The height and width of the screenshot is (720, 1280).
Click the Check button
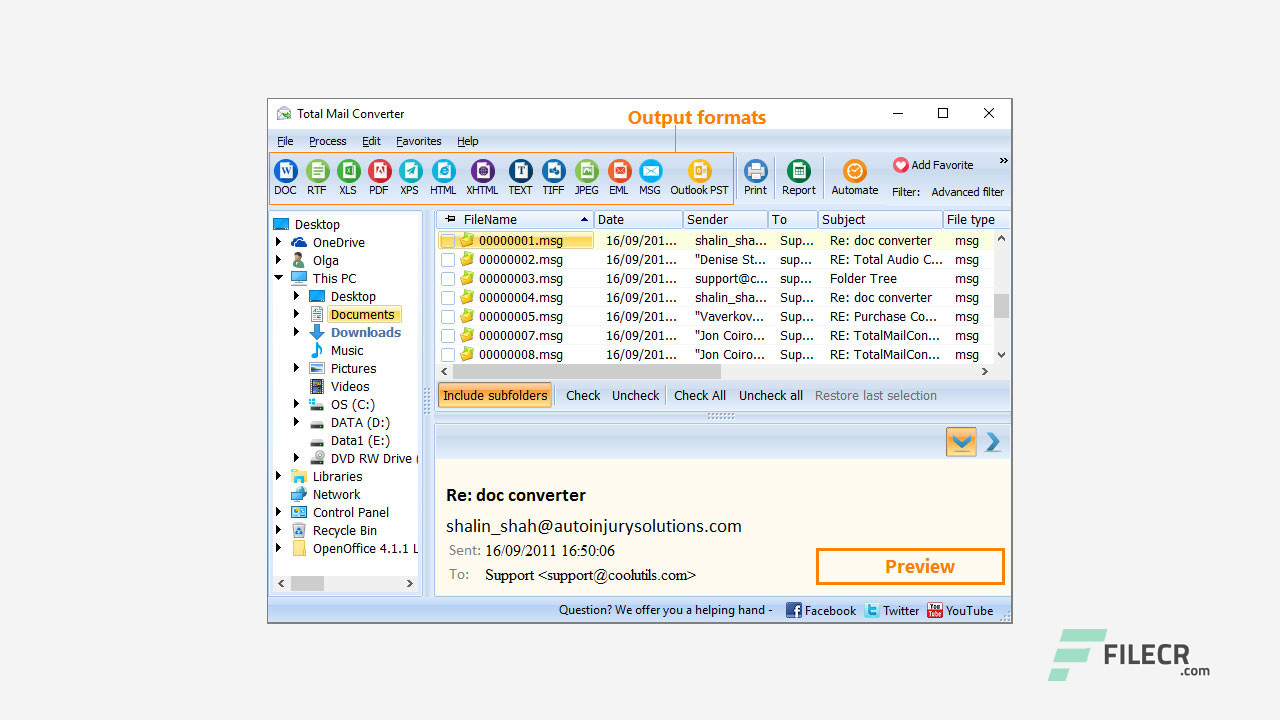pos(583,395)
